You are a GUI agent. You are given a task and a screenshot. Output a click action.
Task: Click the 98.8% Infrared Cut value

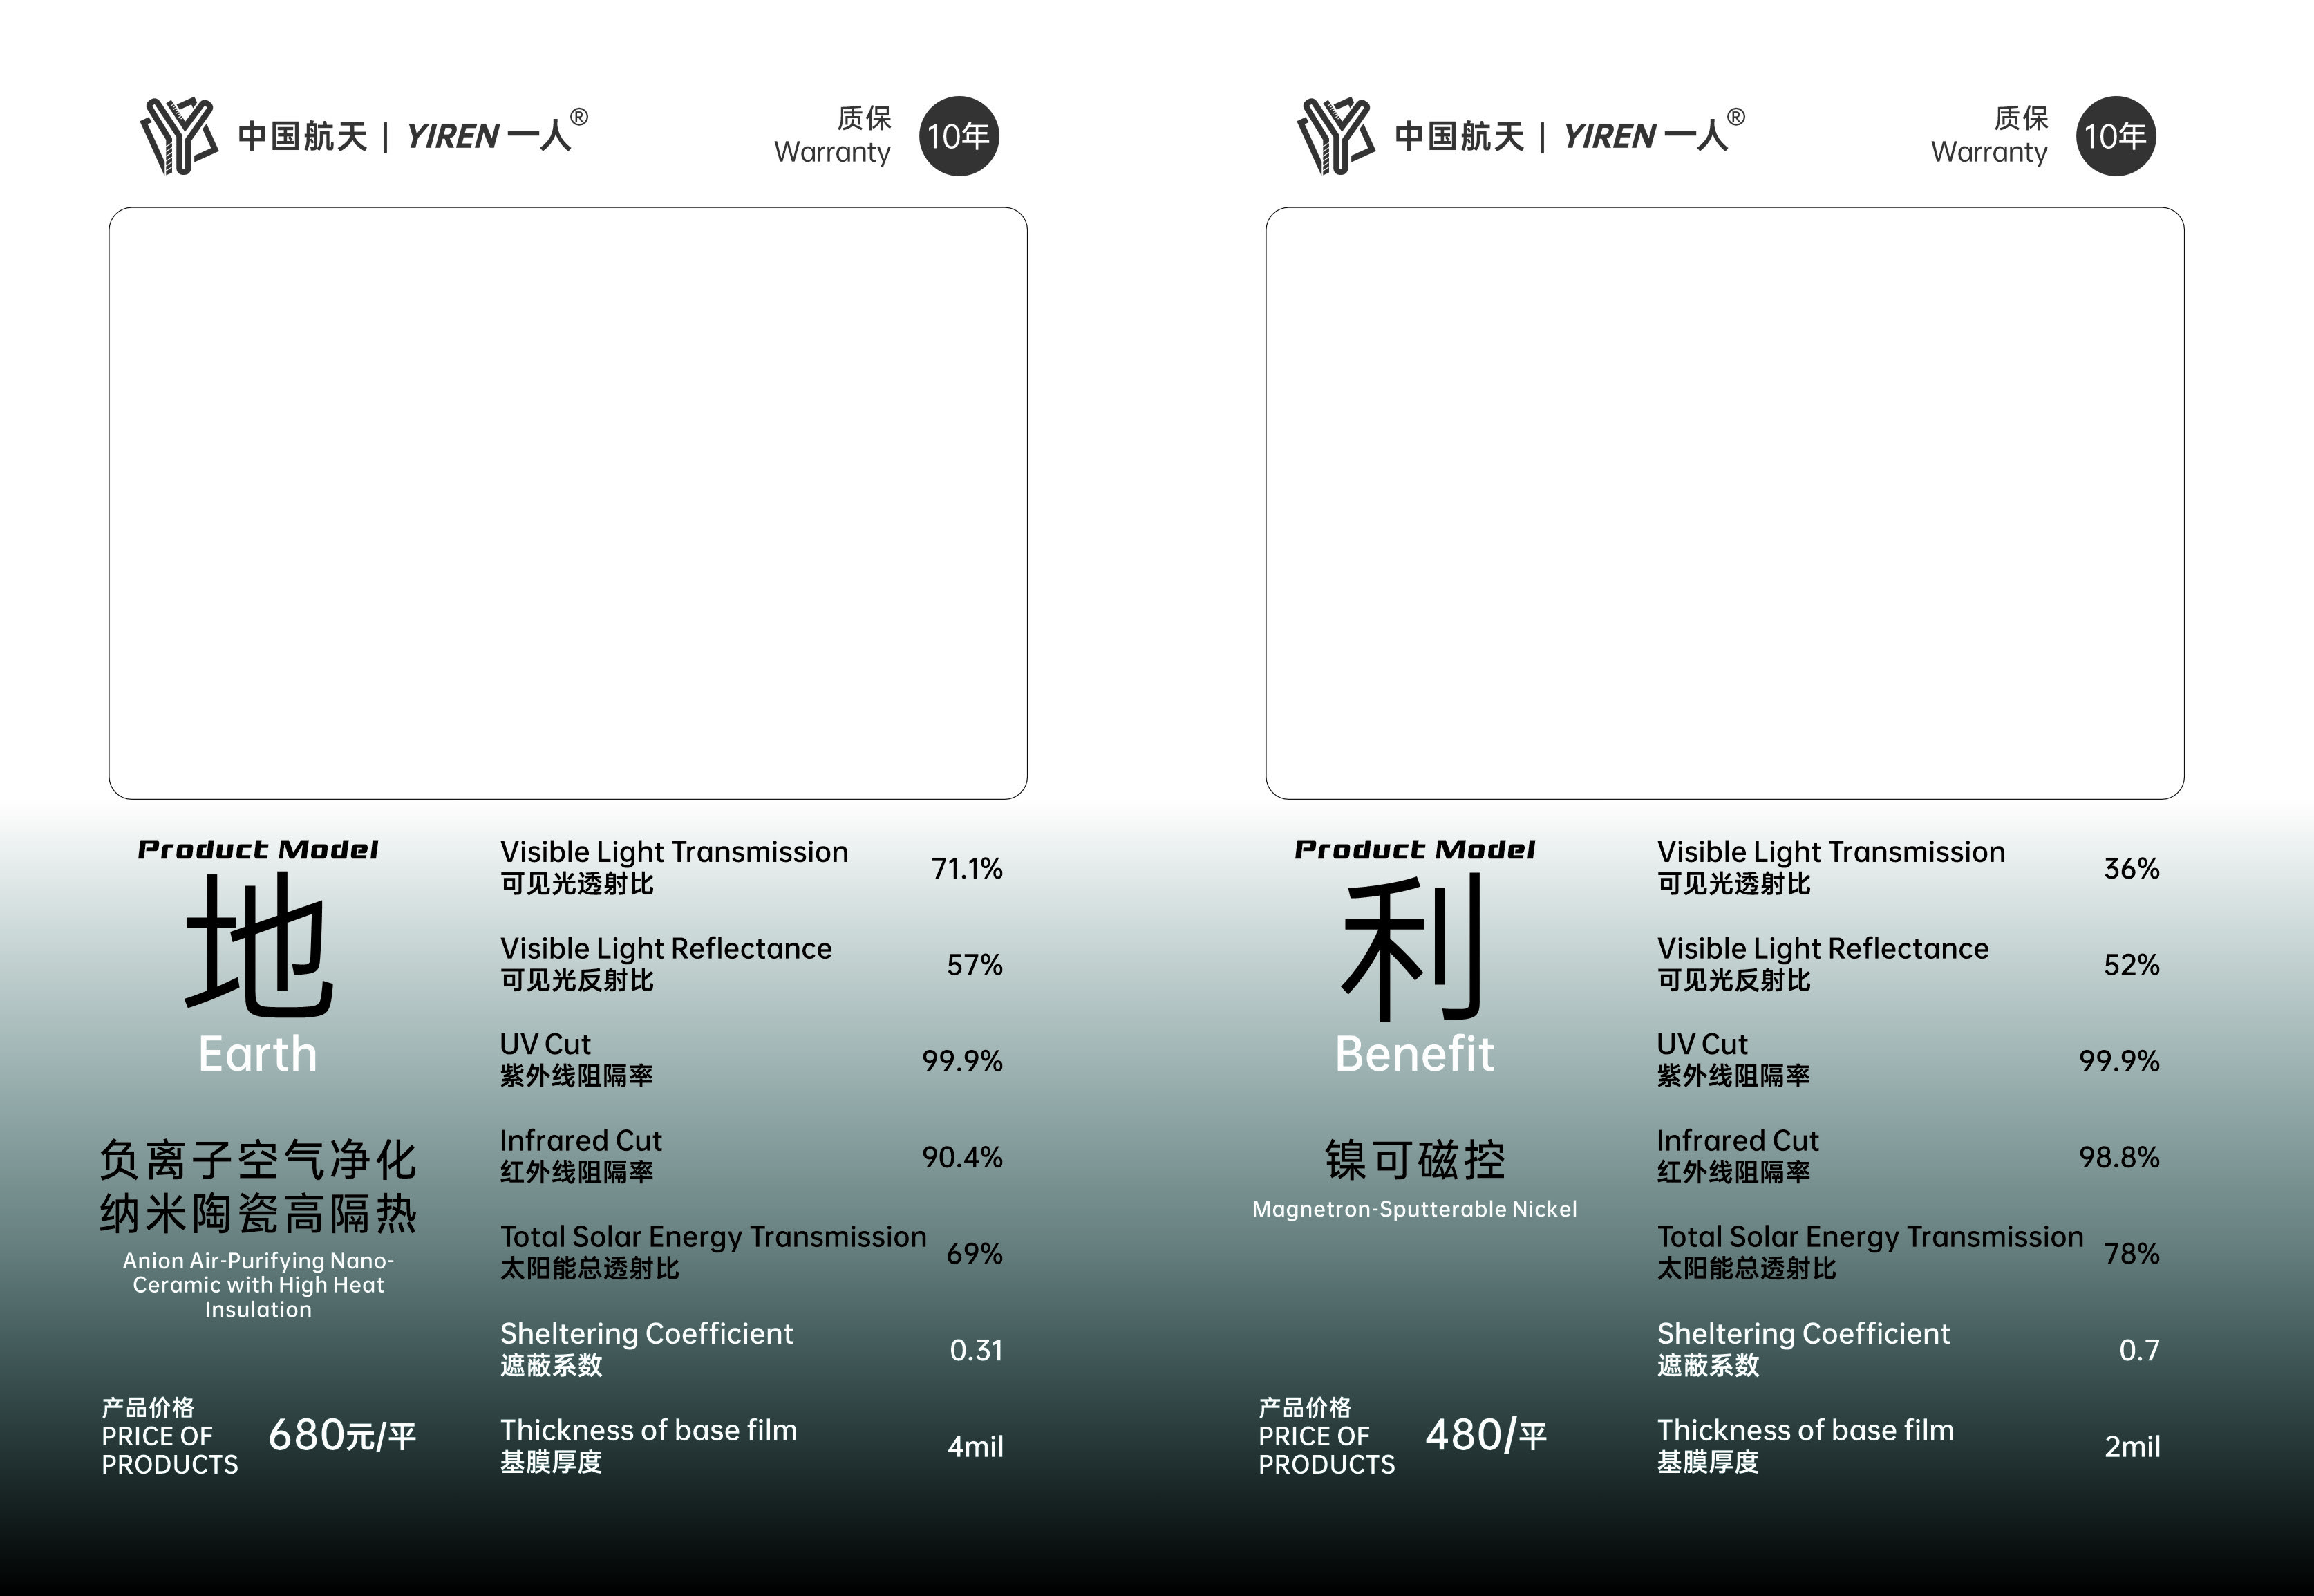coord(2119,1157)
